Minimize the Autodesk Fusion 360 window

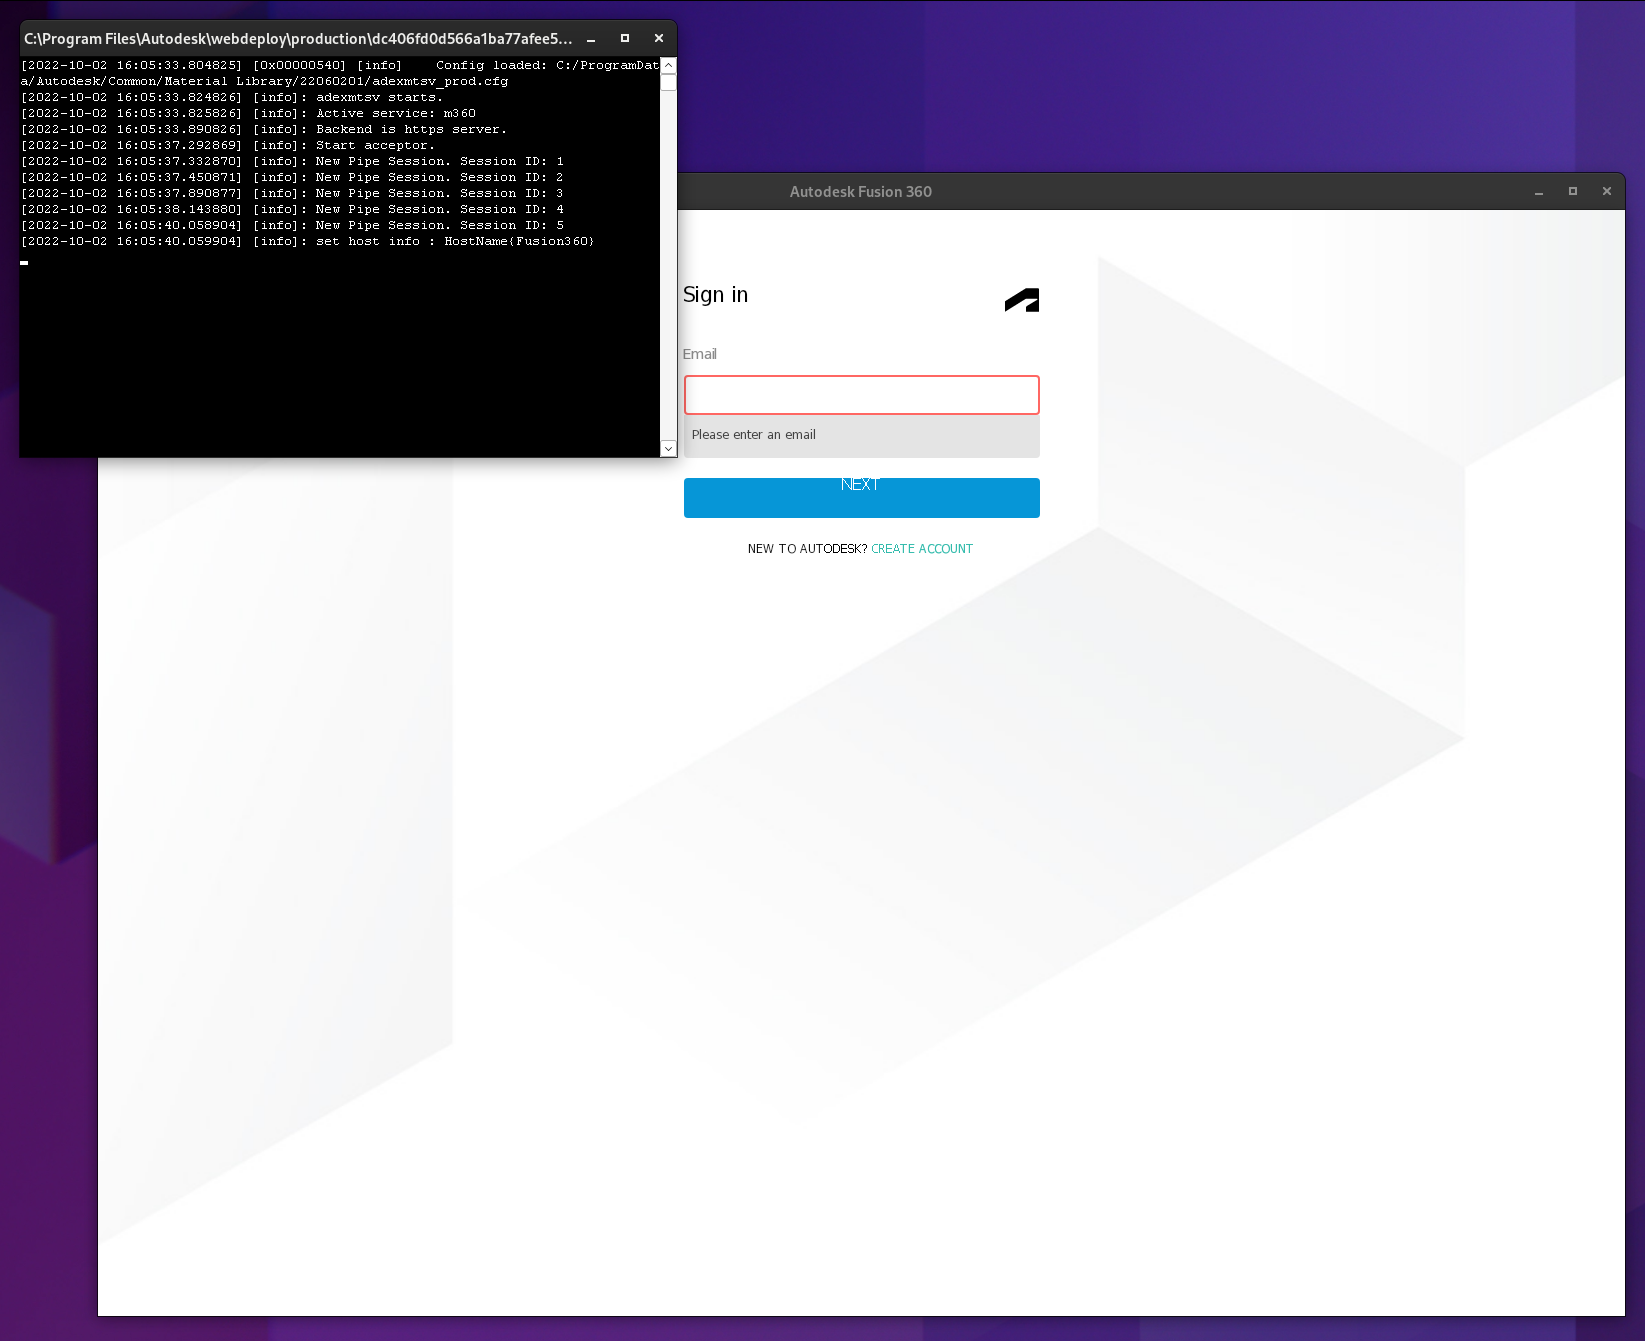[x=1538, y=190]
